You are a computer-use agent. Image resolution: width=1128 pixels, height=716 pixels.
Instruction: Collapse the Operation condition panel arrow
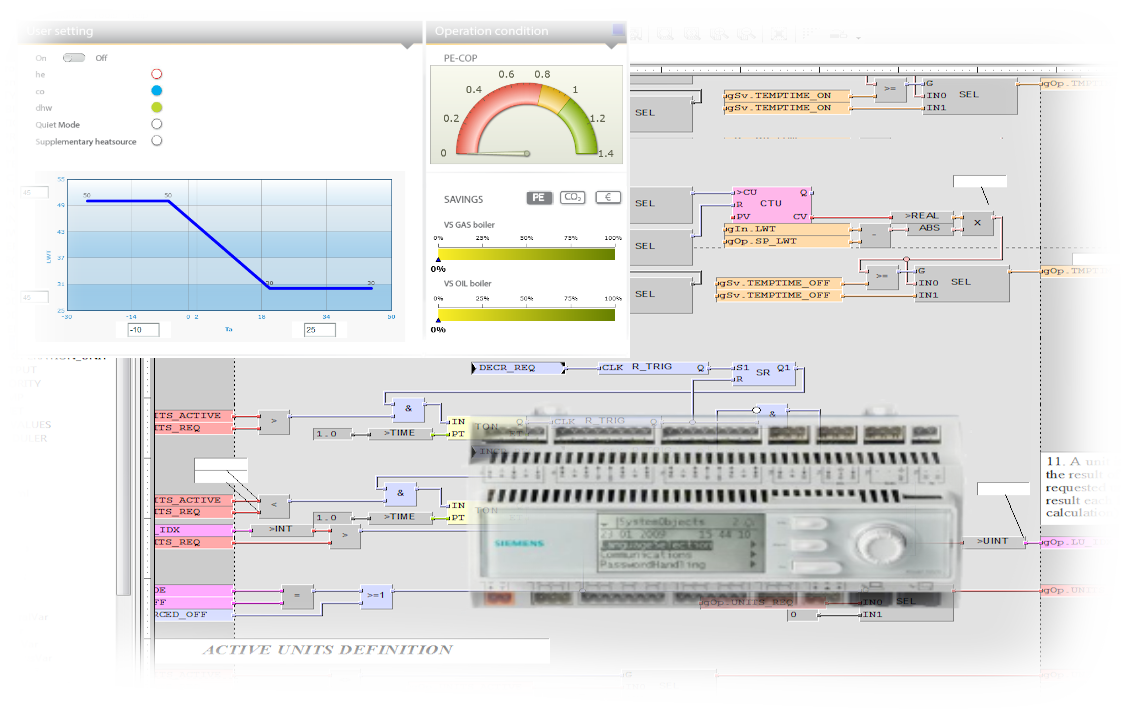(x=612, y=45)
